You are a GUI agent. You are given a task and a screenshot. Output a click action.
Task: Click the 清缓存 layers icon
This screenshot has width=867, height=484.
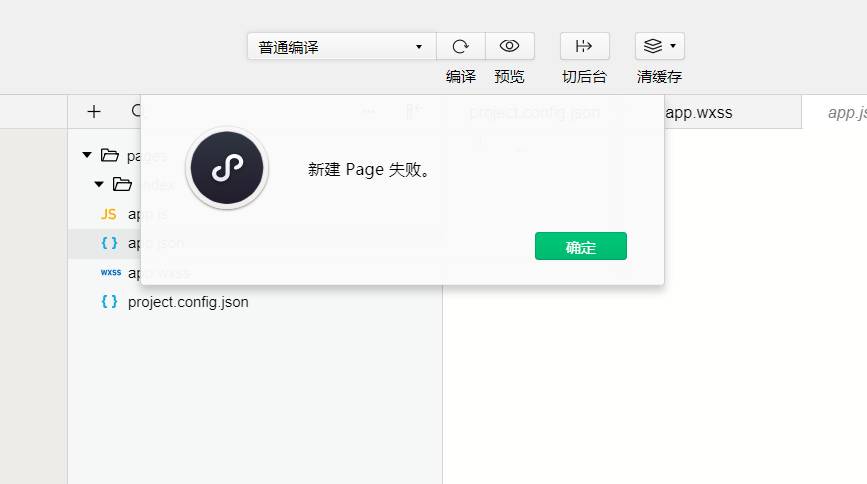tap(653, 46)
